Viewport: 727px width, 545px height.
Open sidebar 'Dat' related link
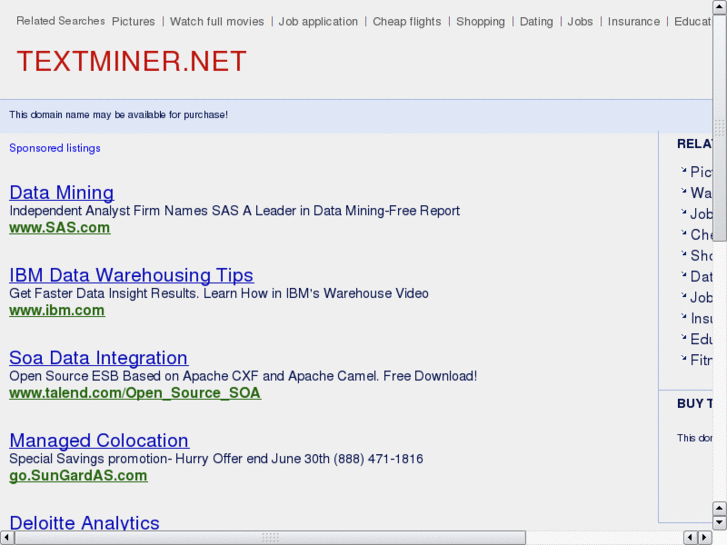[x=701, y=276]
